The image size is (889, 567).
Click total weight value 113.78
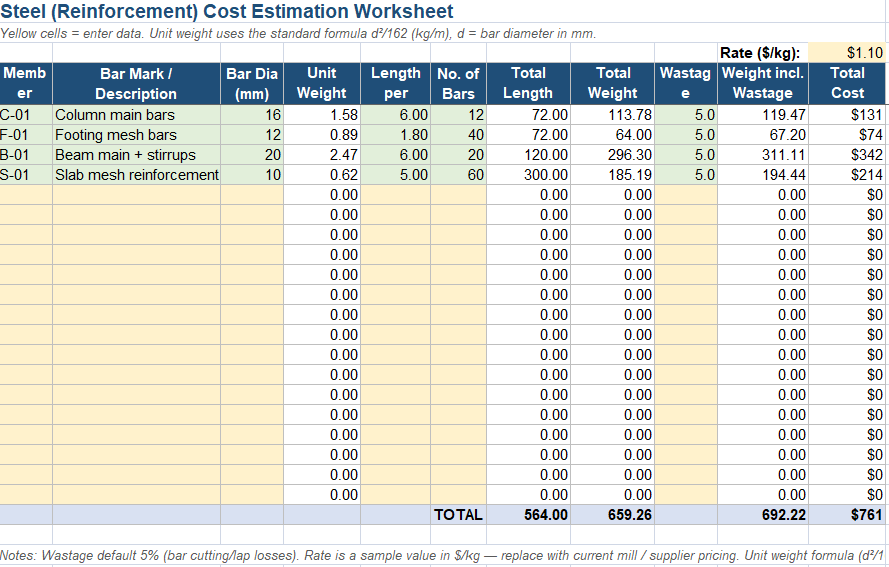pyautogui.click(x=612, y=115)
